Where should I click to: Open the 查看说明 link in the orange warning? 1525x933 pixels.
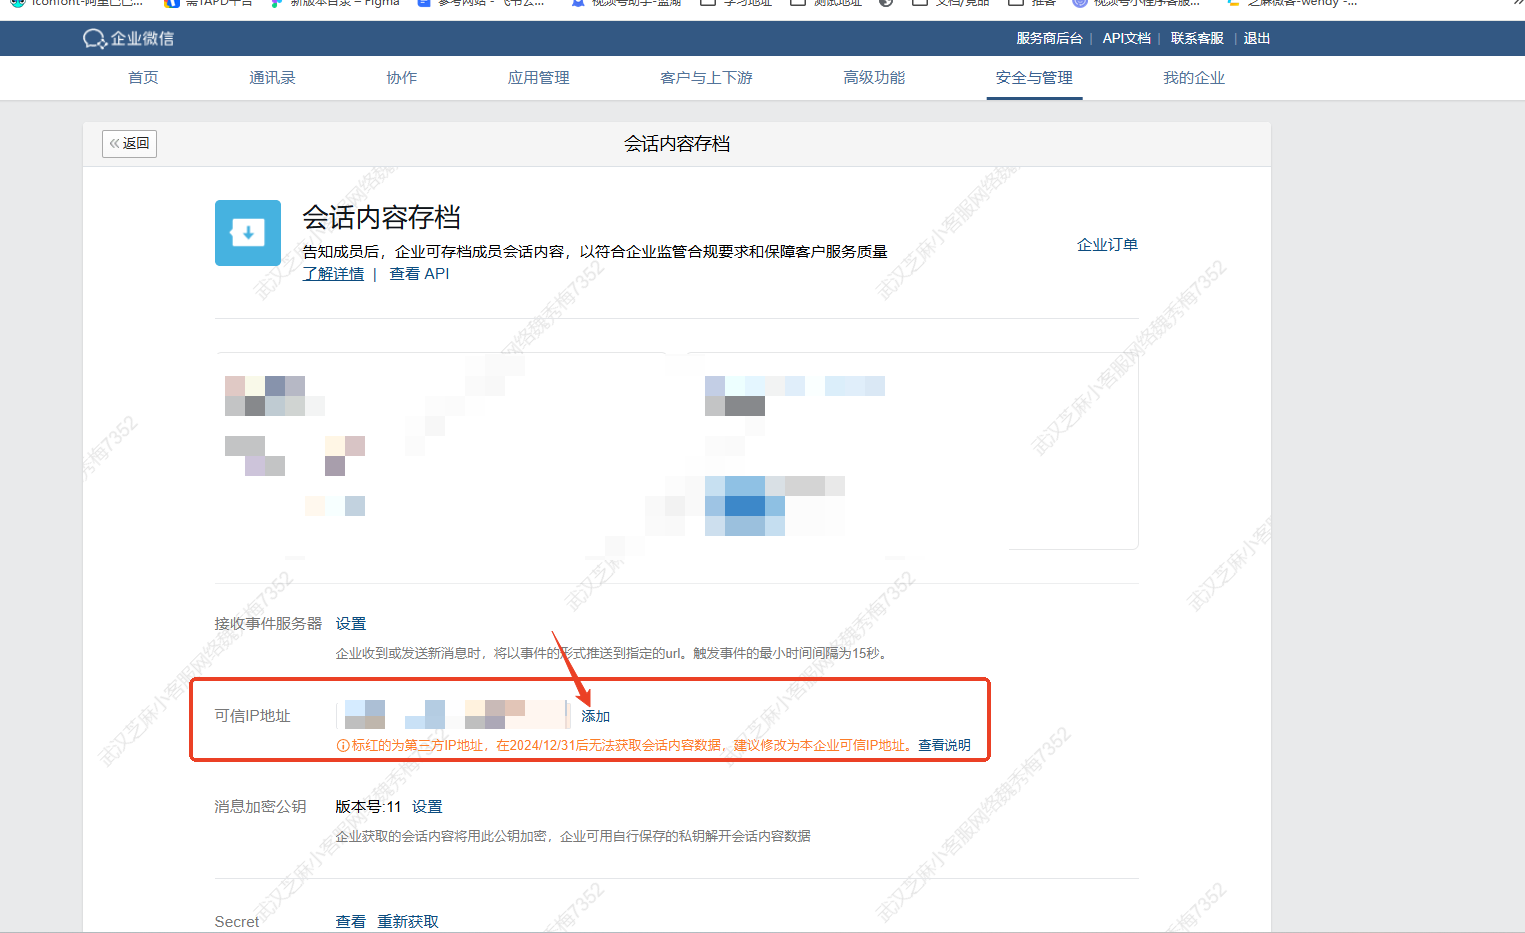point(944,745)
